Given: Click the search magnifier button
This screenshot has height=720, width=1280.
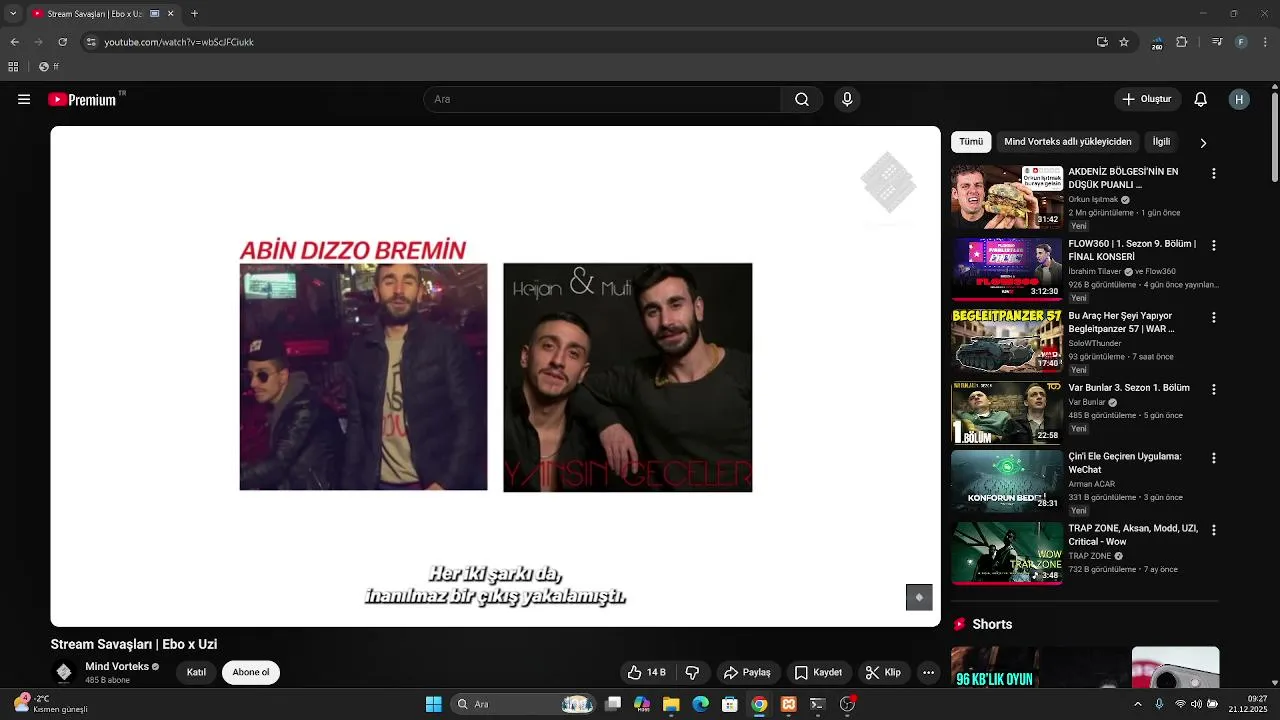Looking at the screenshot, I should (x=802, y=99).
